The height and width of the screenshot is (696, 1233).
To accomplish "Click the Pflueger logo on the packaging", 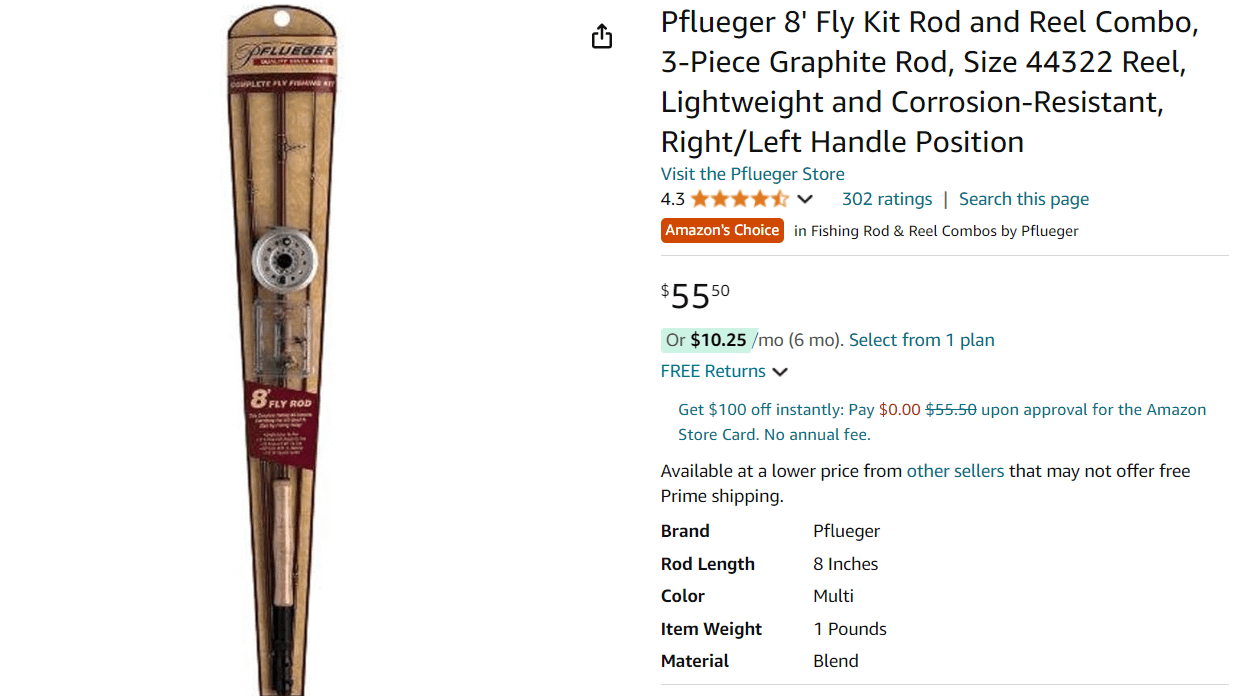I will coord(283,55).
